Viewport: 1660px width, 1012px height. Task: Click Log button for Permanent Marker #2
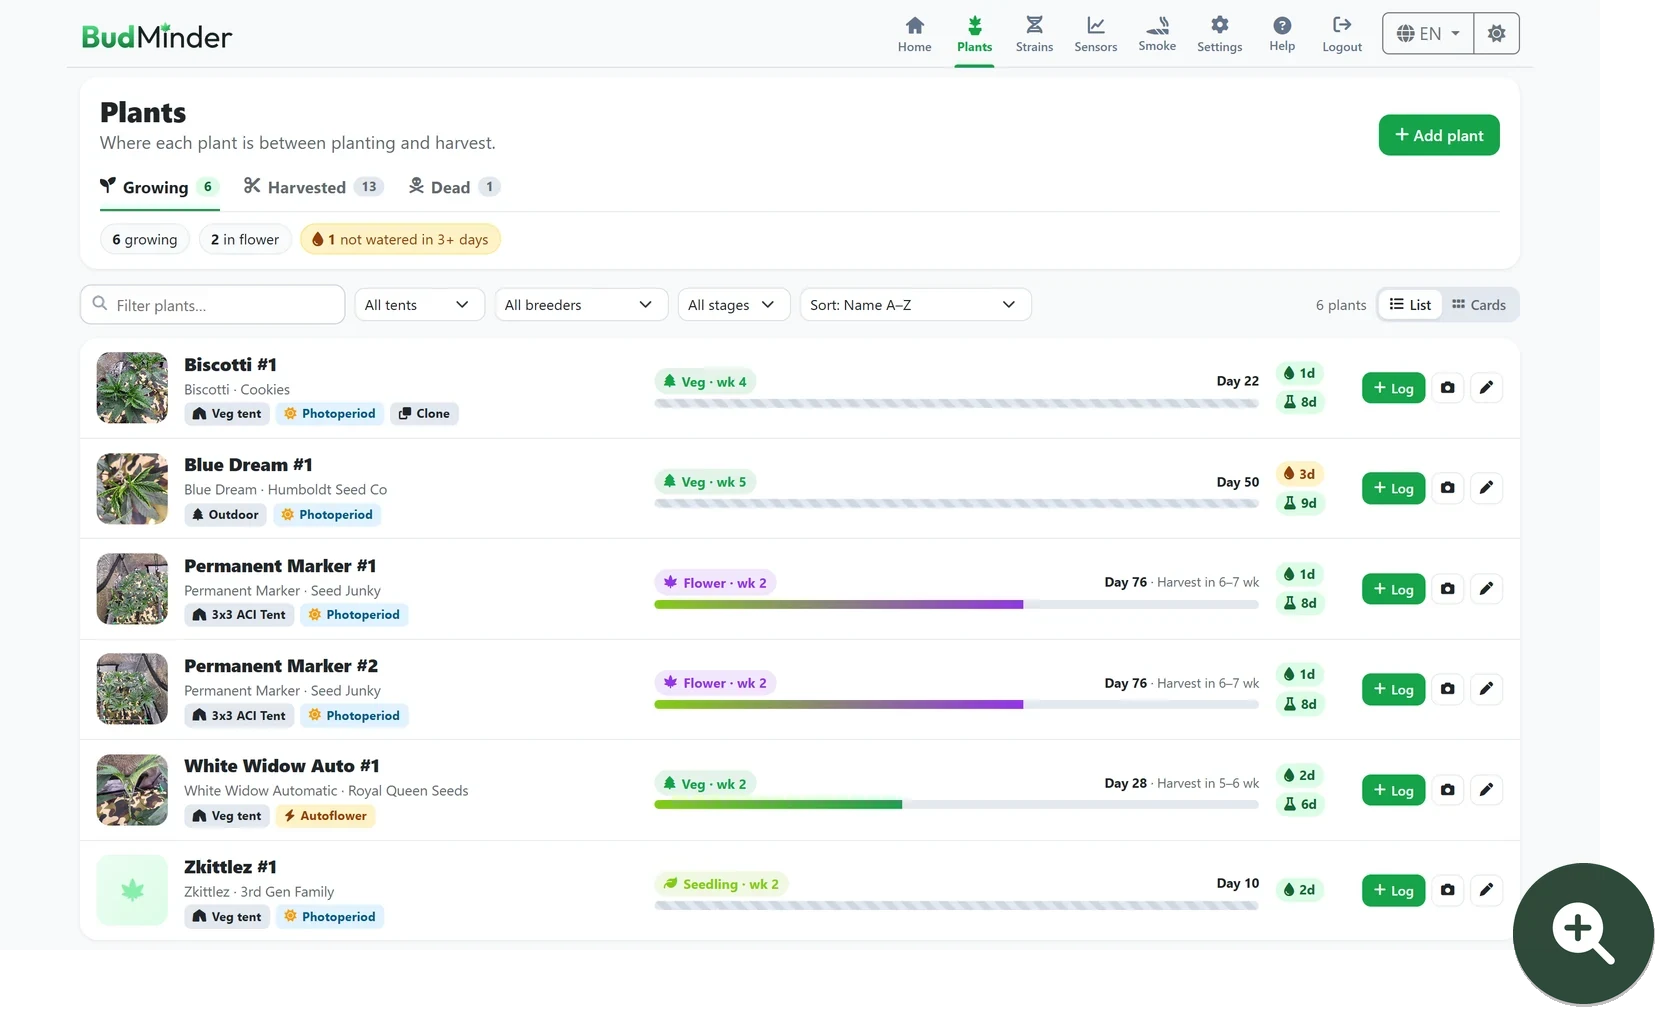coord(1393,689)
